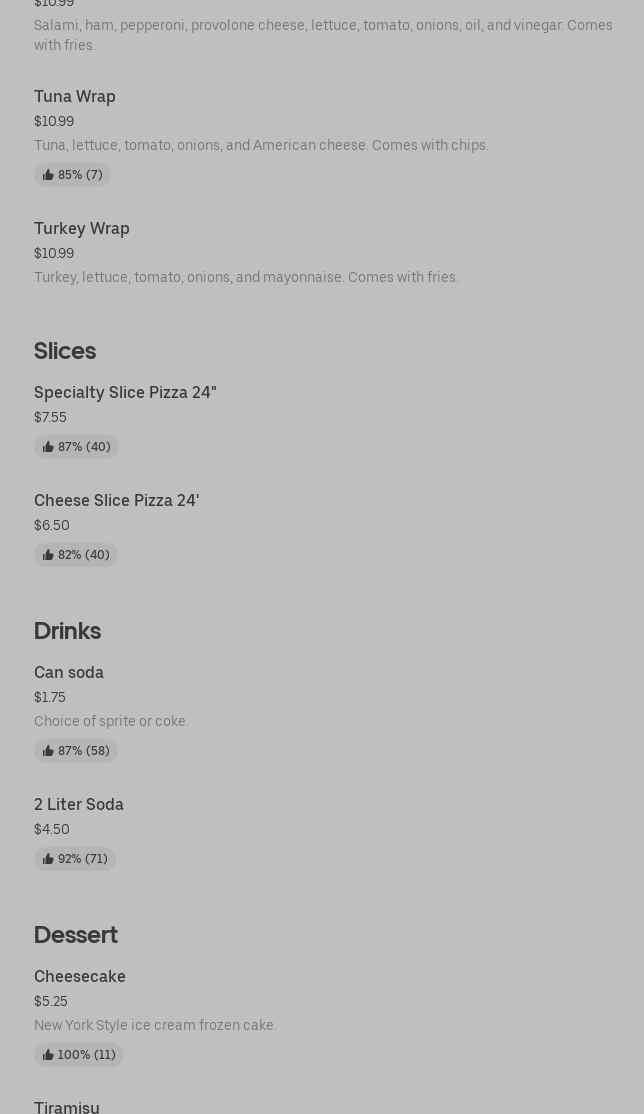Open the Turkey Wrap menu item
Screen dimensions: 644x1114
point(82,228)
